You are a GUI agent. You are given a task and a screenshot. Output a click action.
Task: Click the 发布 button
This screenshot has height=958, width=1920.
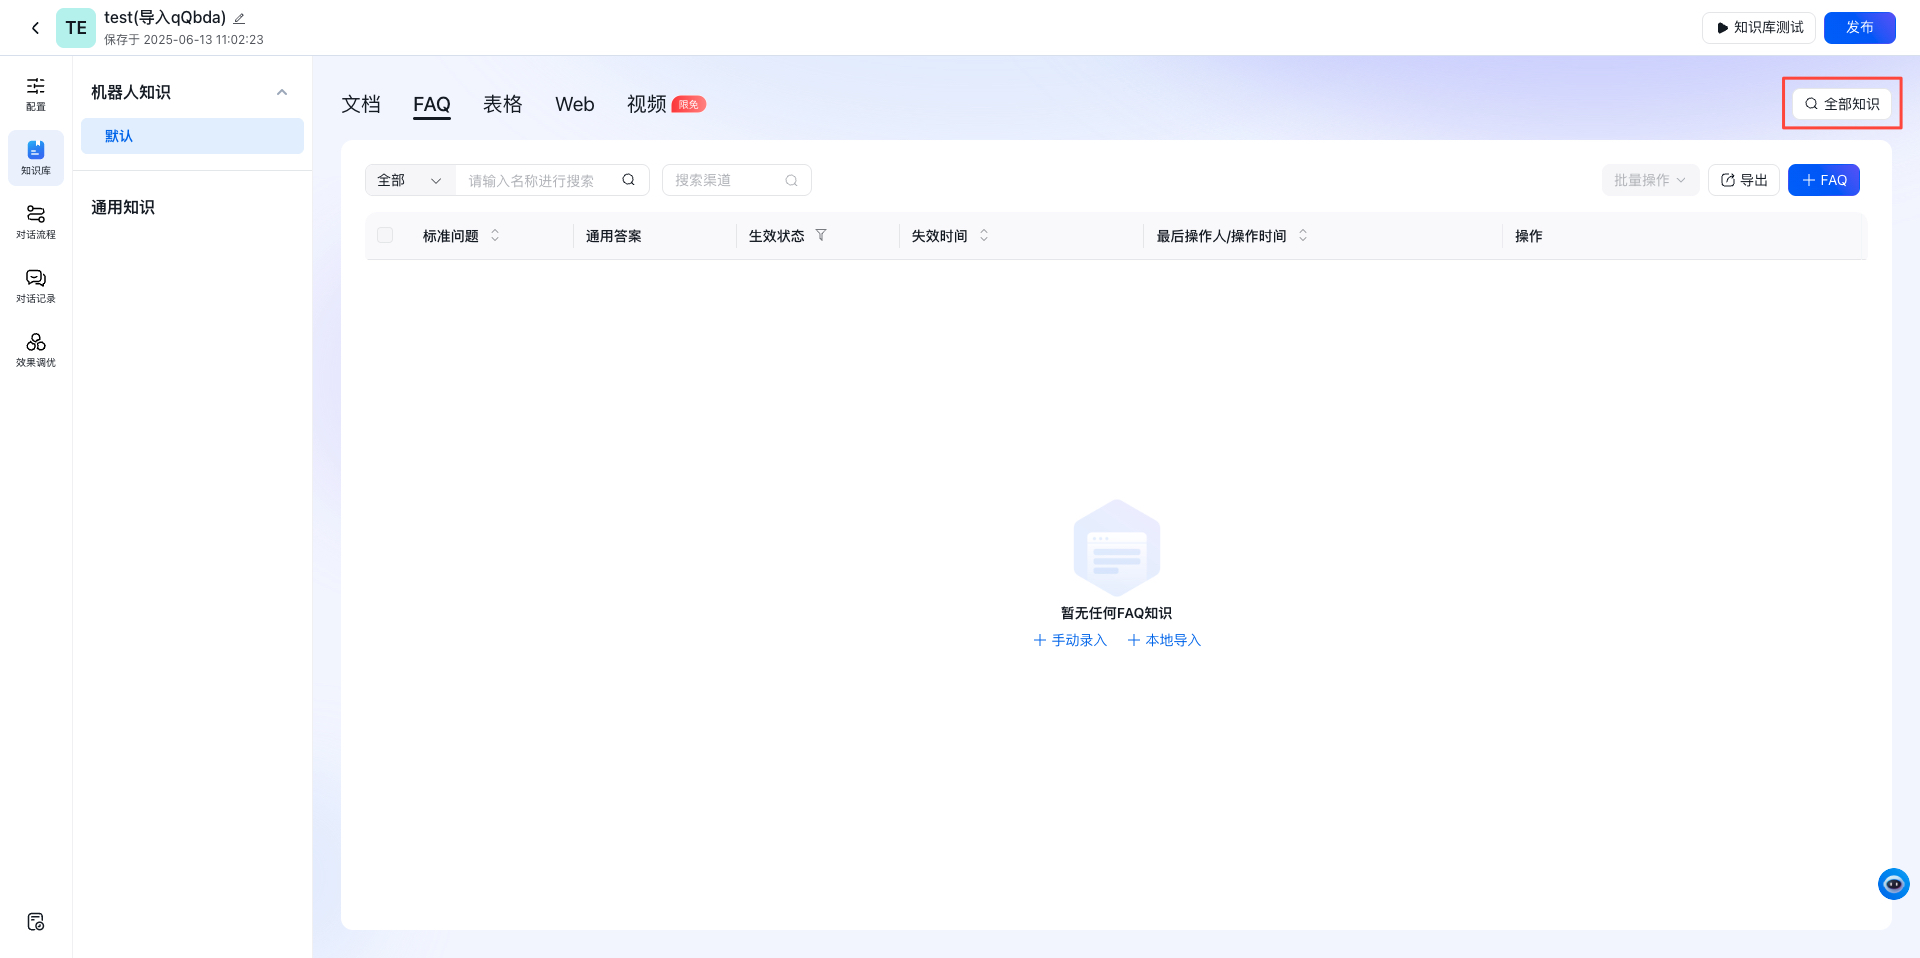coord(1860,27)
